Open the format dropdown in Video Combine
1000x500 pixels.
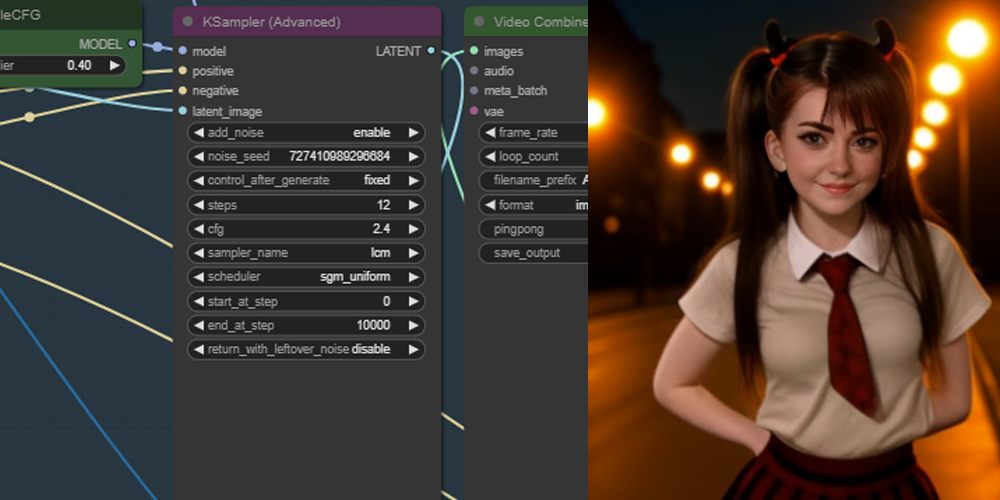[x=533, y=205]
